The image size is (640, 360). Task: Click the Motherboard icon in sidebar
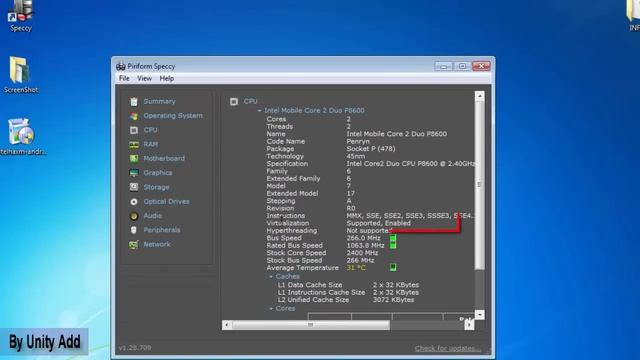pyautogui.click(x=133, y=159)
